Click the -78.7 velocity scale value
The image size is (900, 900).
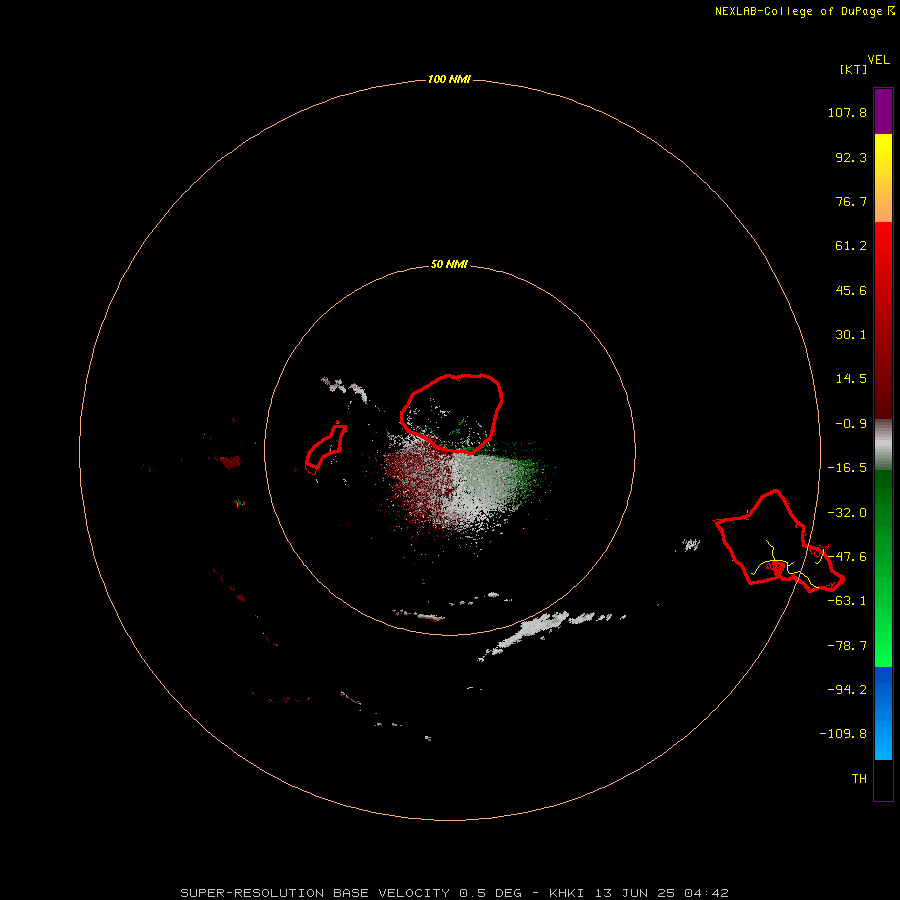pos(847,646)
